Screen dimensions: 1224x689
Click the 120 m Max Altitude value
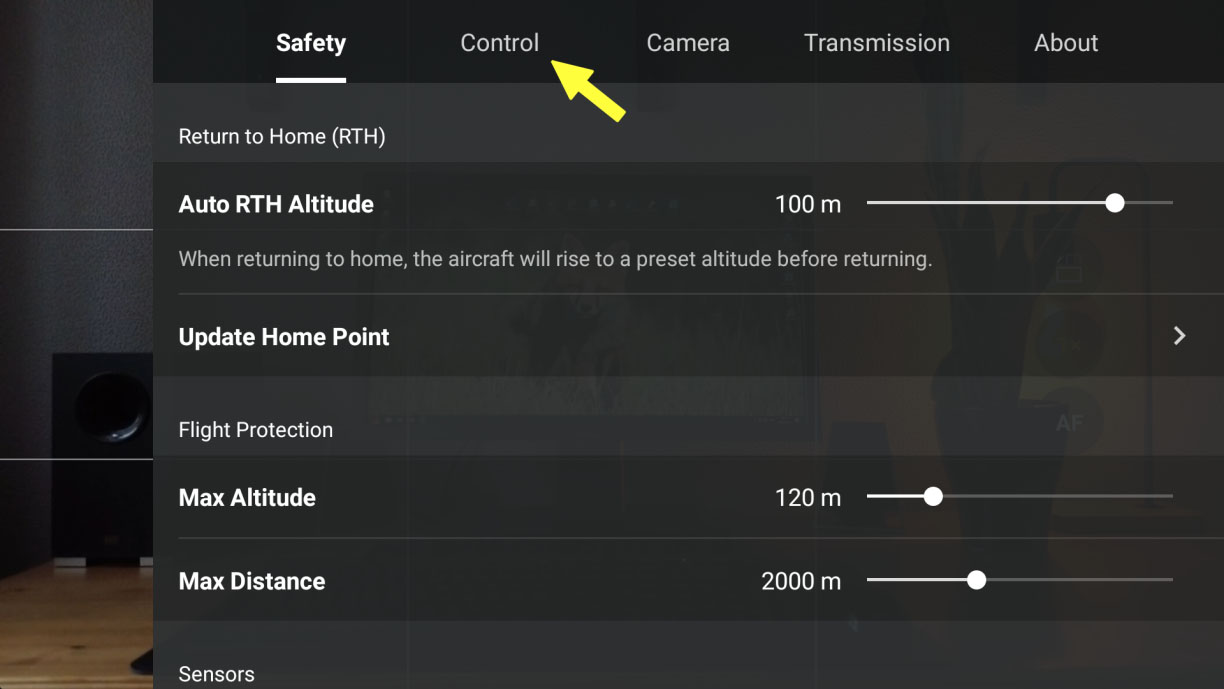(x=808, y=497)
